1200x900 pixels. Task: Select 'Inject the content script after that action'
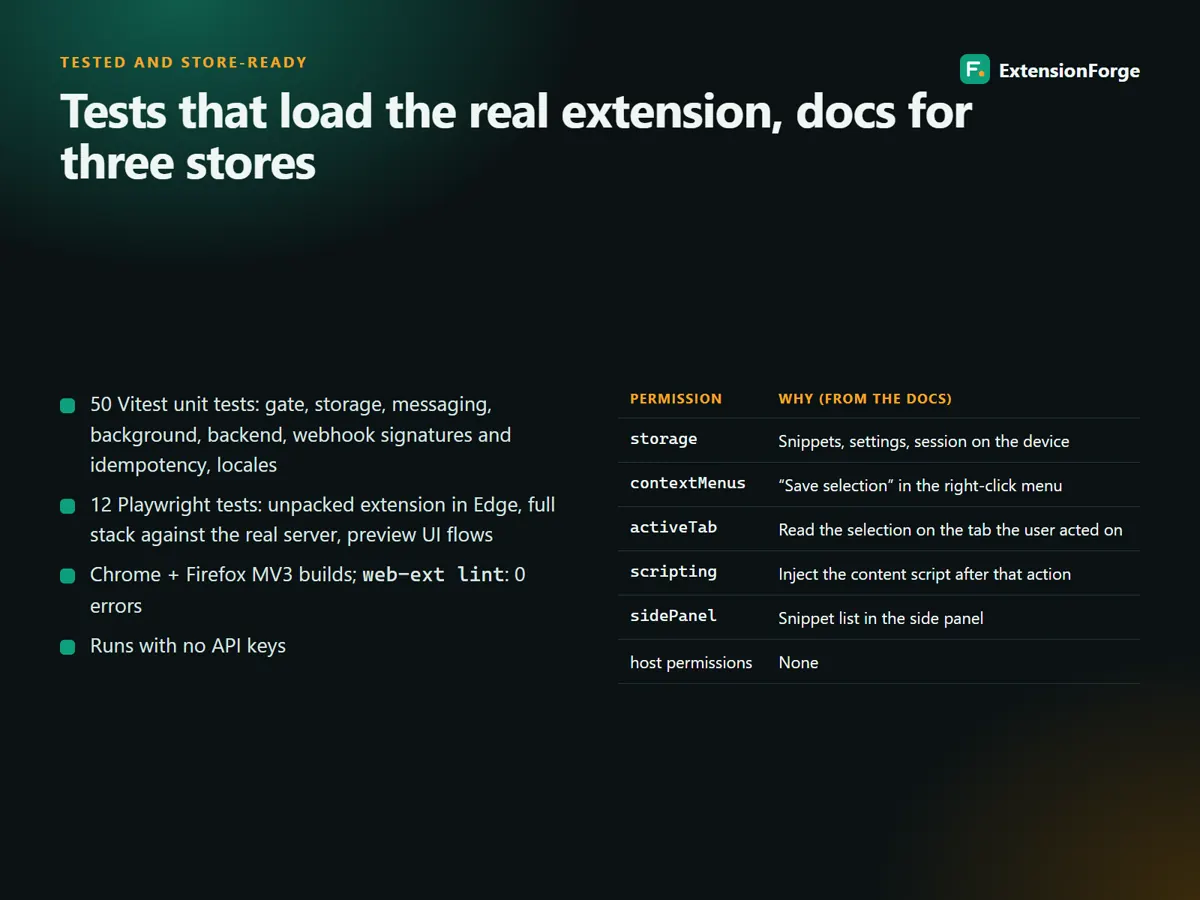click(x=925, y=574)
